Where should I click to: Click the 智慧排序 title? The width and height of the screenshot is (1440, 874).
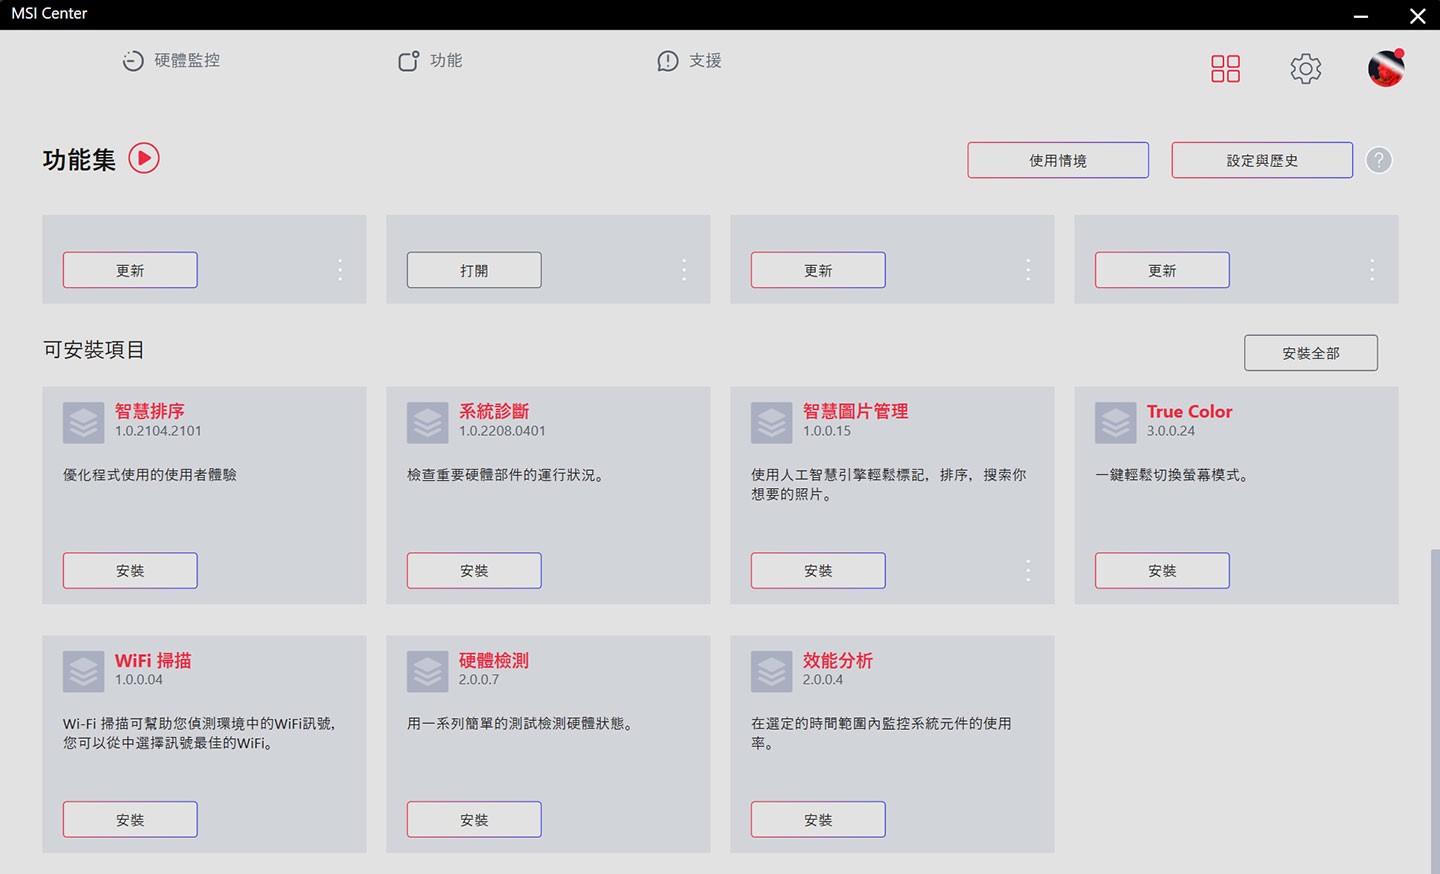150,411
